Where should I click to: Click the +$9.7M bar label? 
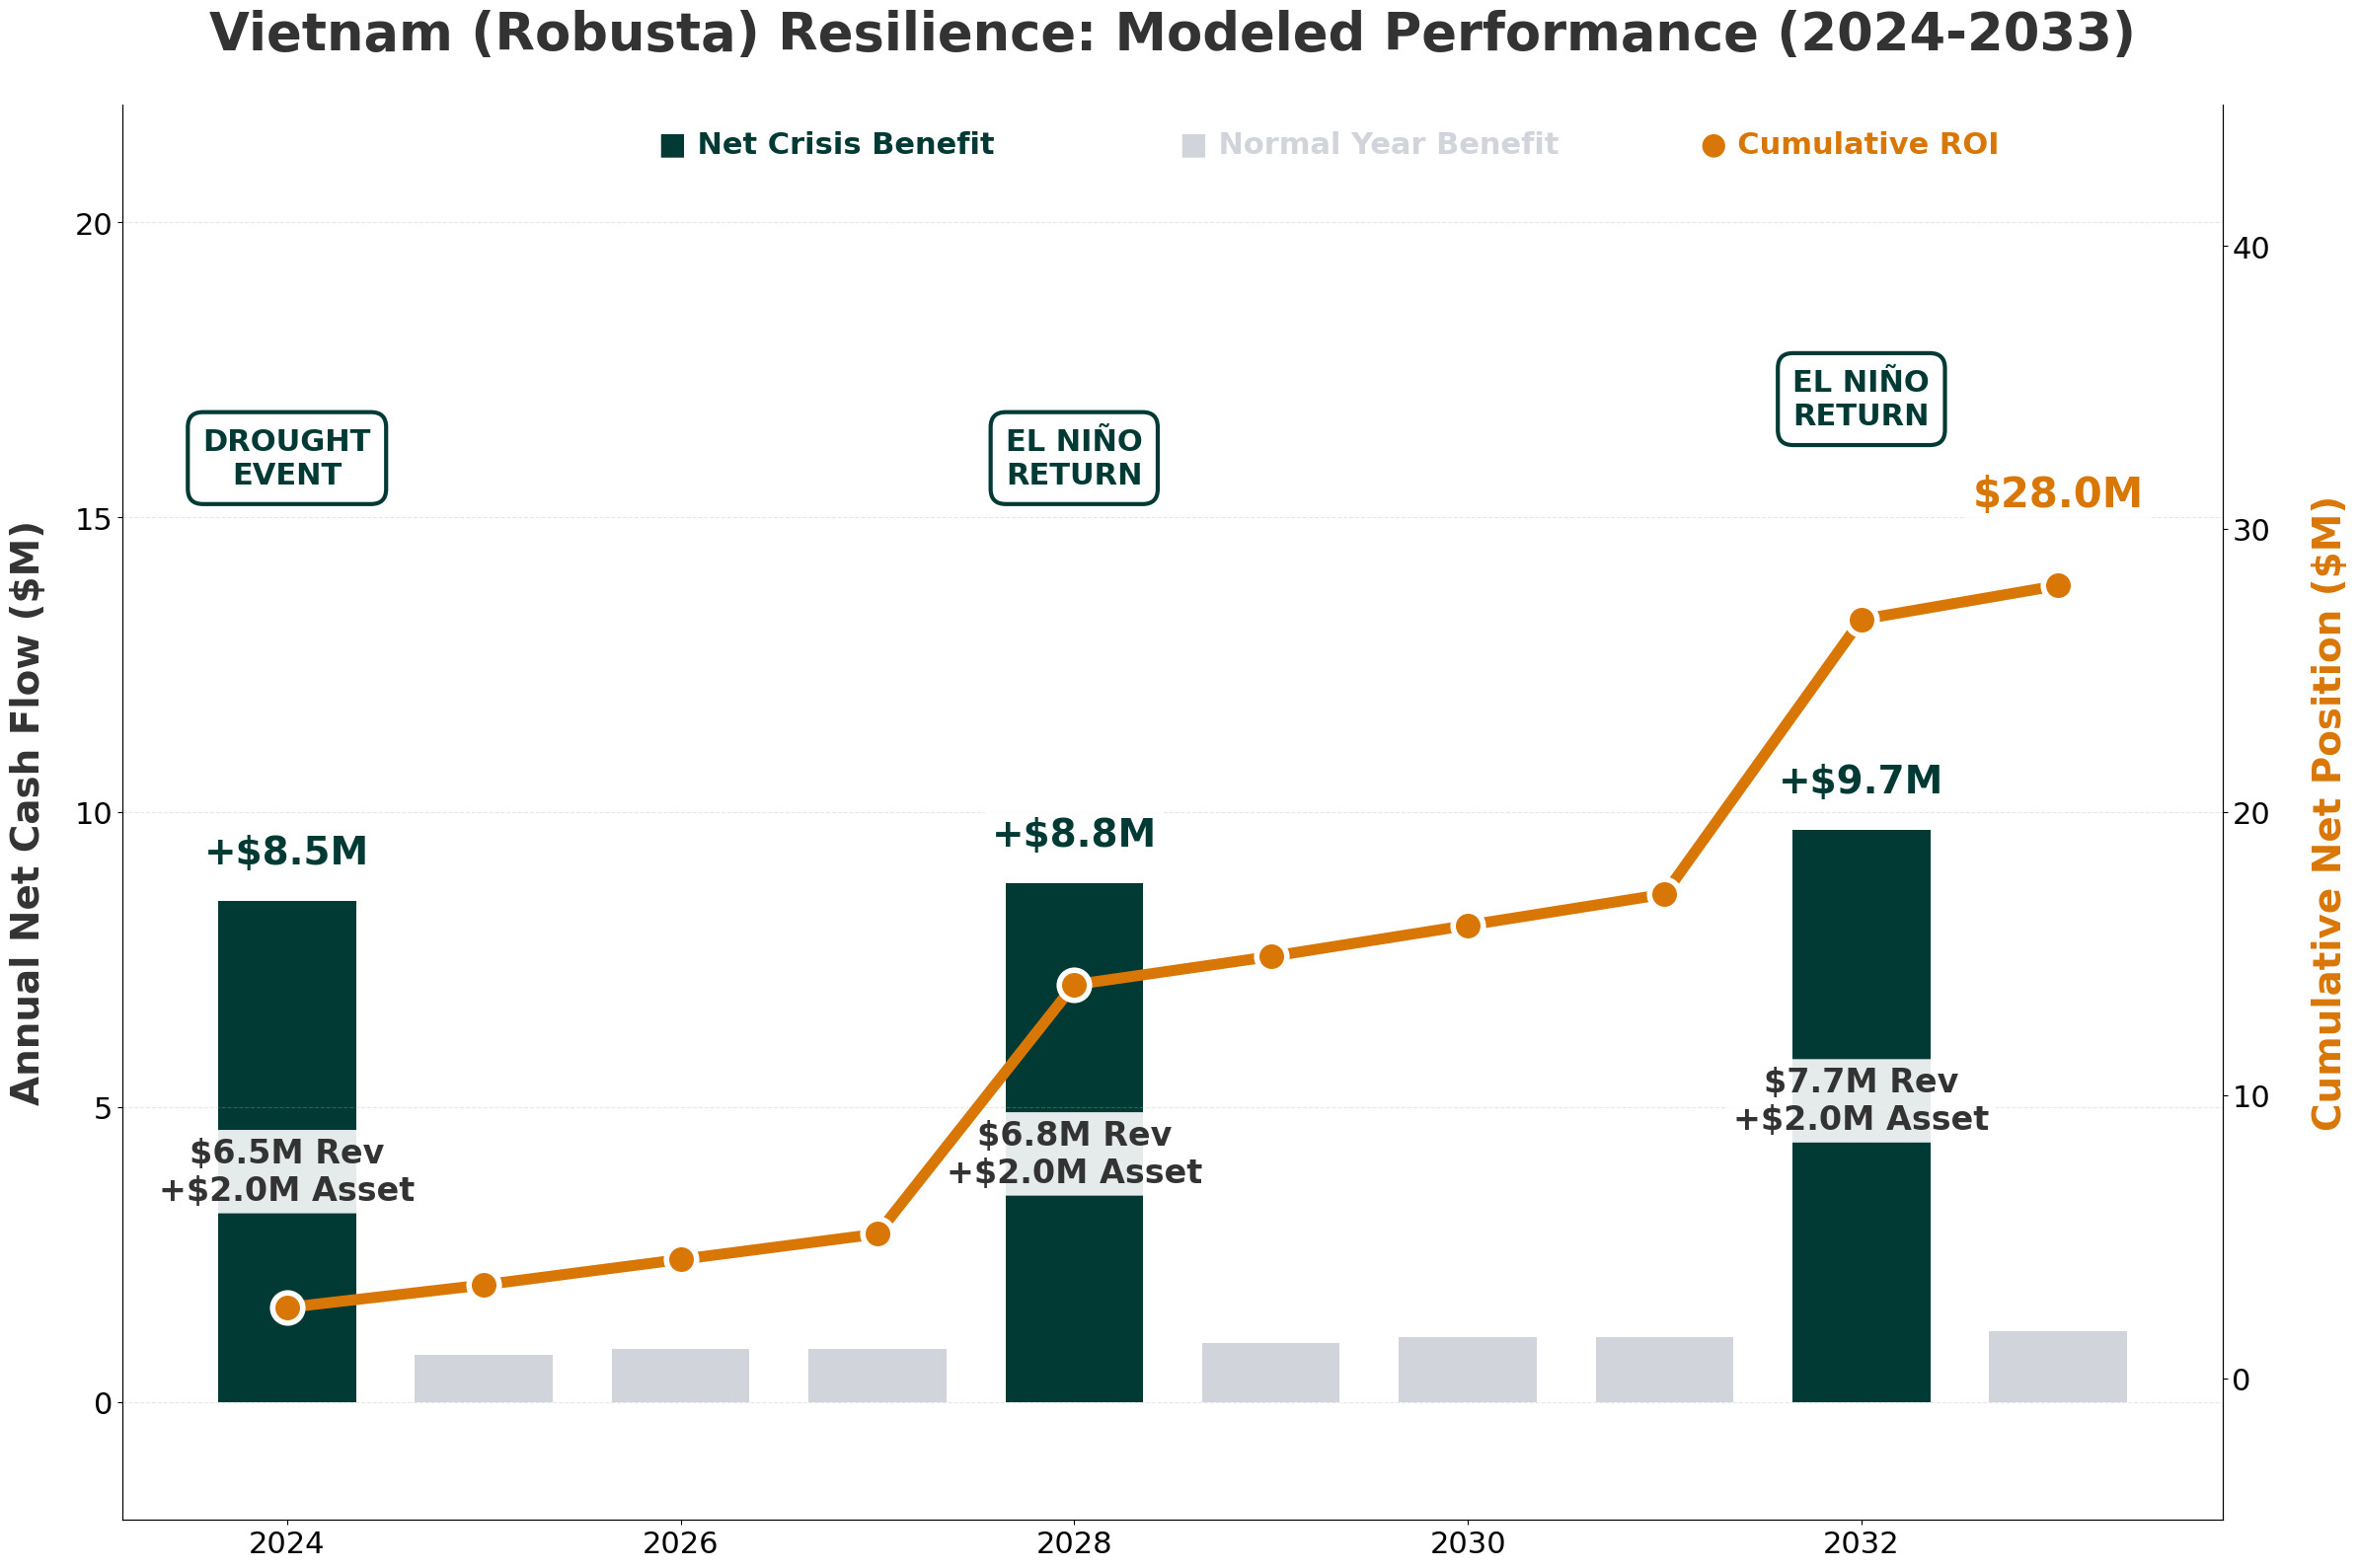click(1860, 781)
